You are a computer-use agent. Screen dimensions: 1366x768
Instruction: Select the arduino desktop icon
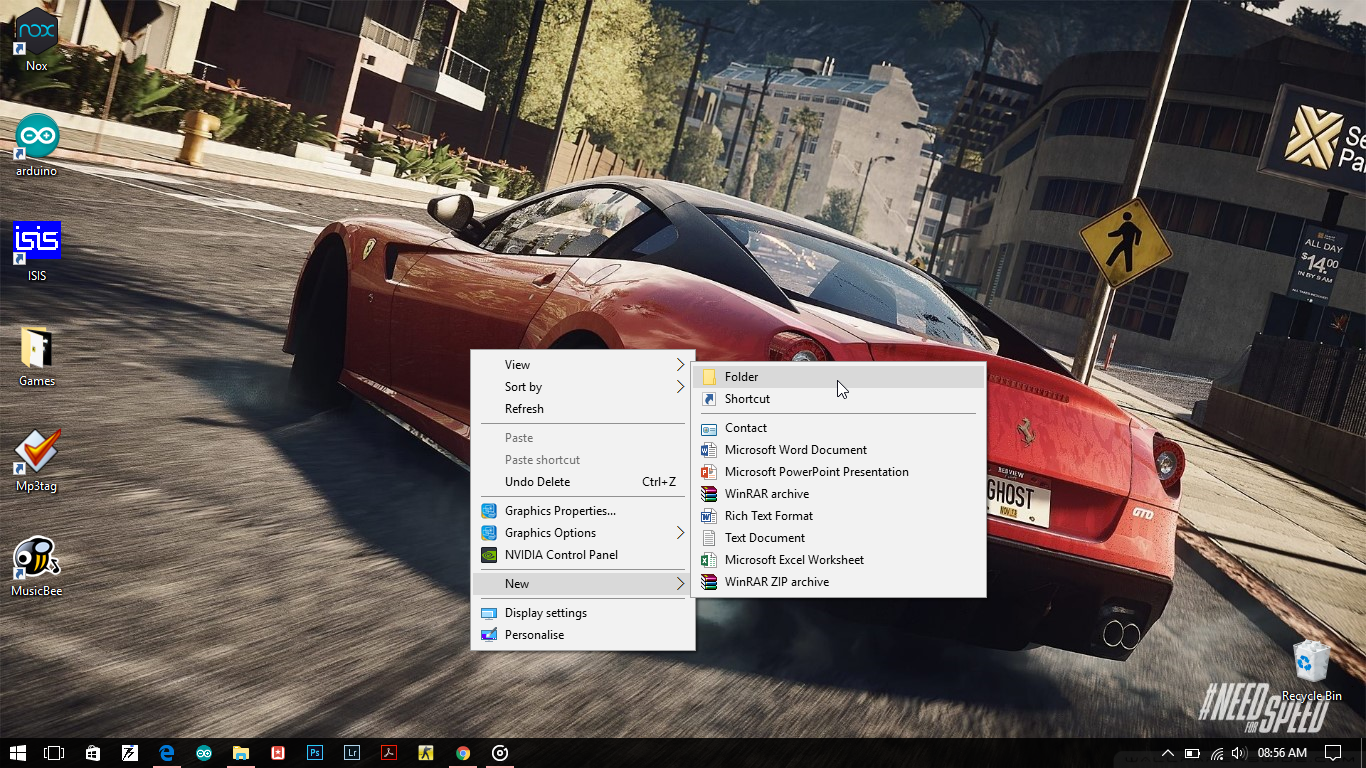[x=36, y=145]
